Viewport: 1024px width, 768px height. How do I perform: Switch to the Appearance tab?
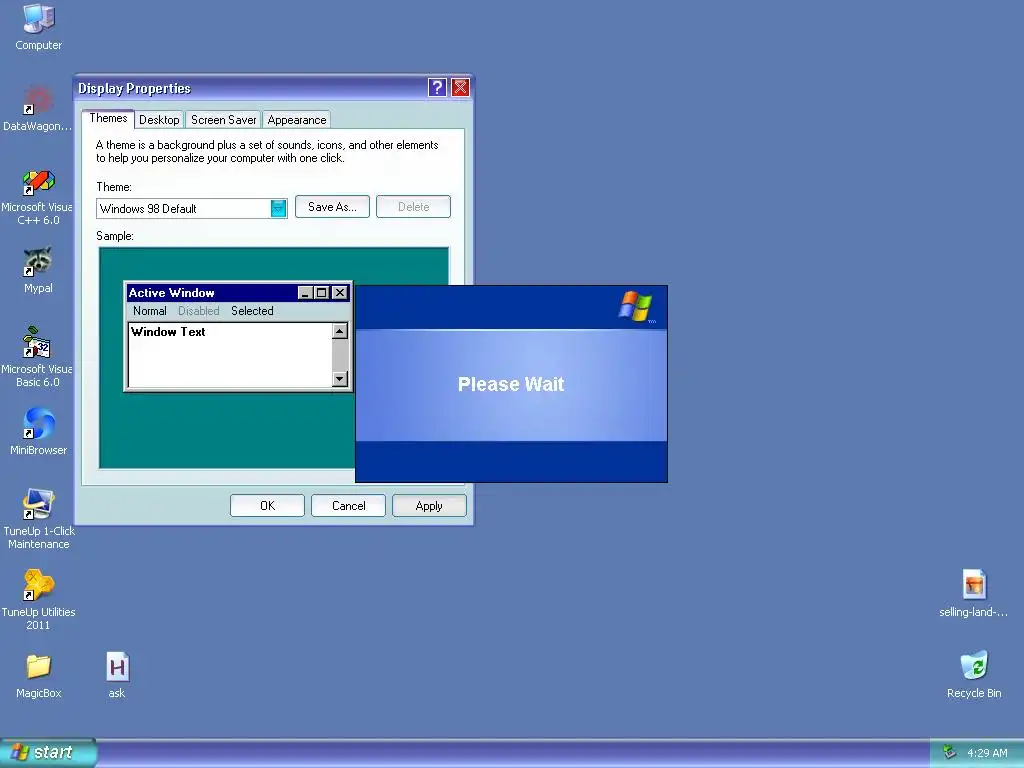click(x=296, y=120)
